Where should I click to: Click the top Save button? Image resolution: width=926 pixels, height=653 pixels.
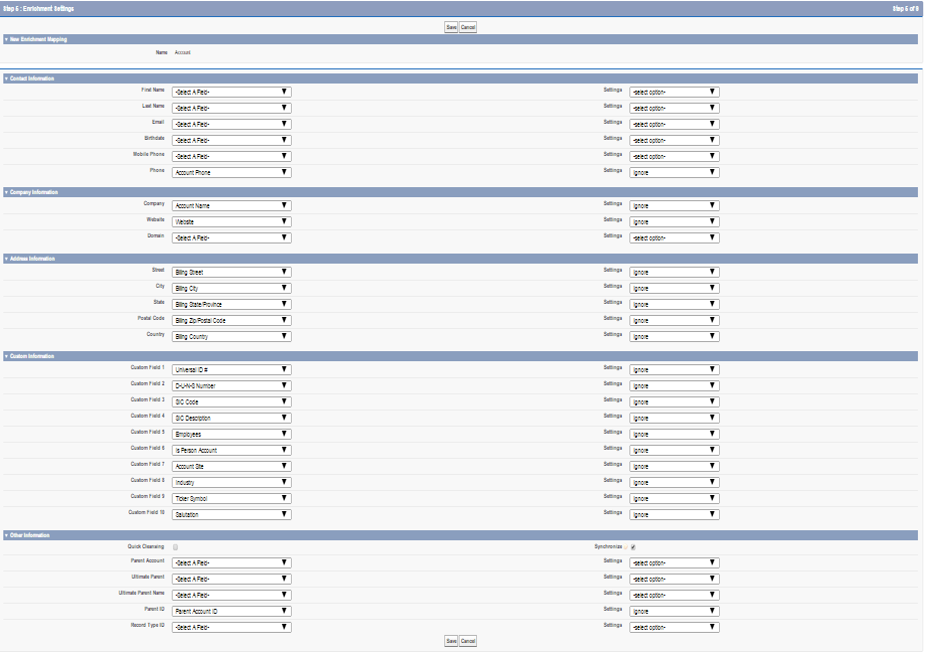pos(451,27)
